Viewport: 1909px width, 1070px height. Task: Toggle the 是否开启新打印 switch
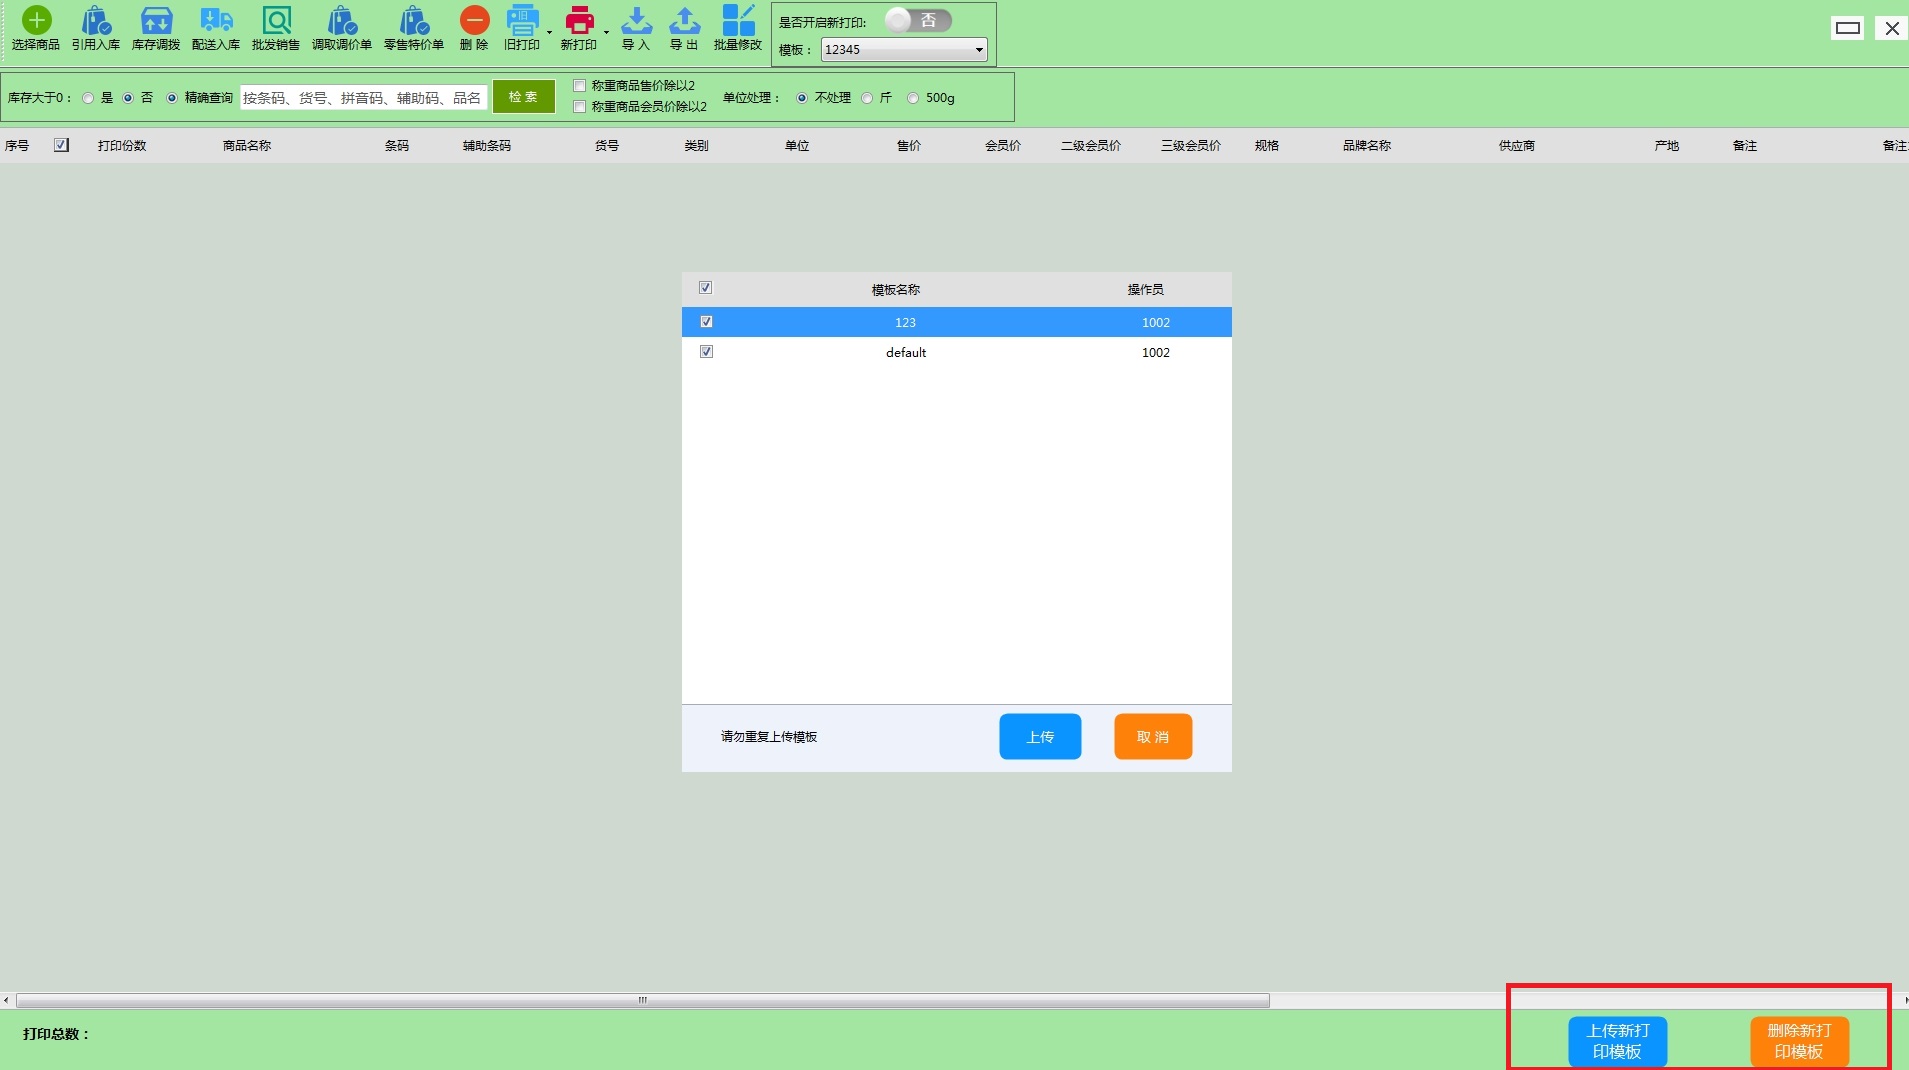click(918, 21)
